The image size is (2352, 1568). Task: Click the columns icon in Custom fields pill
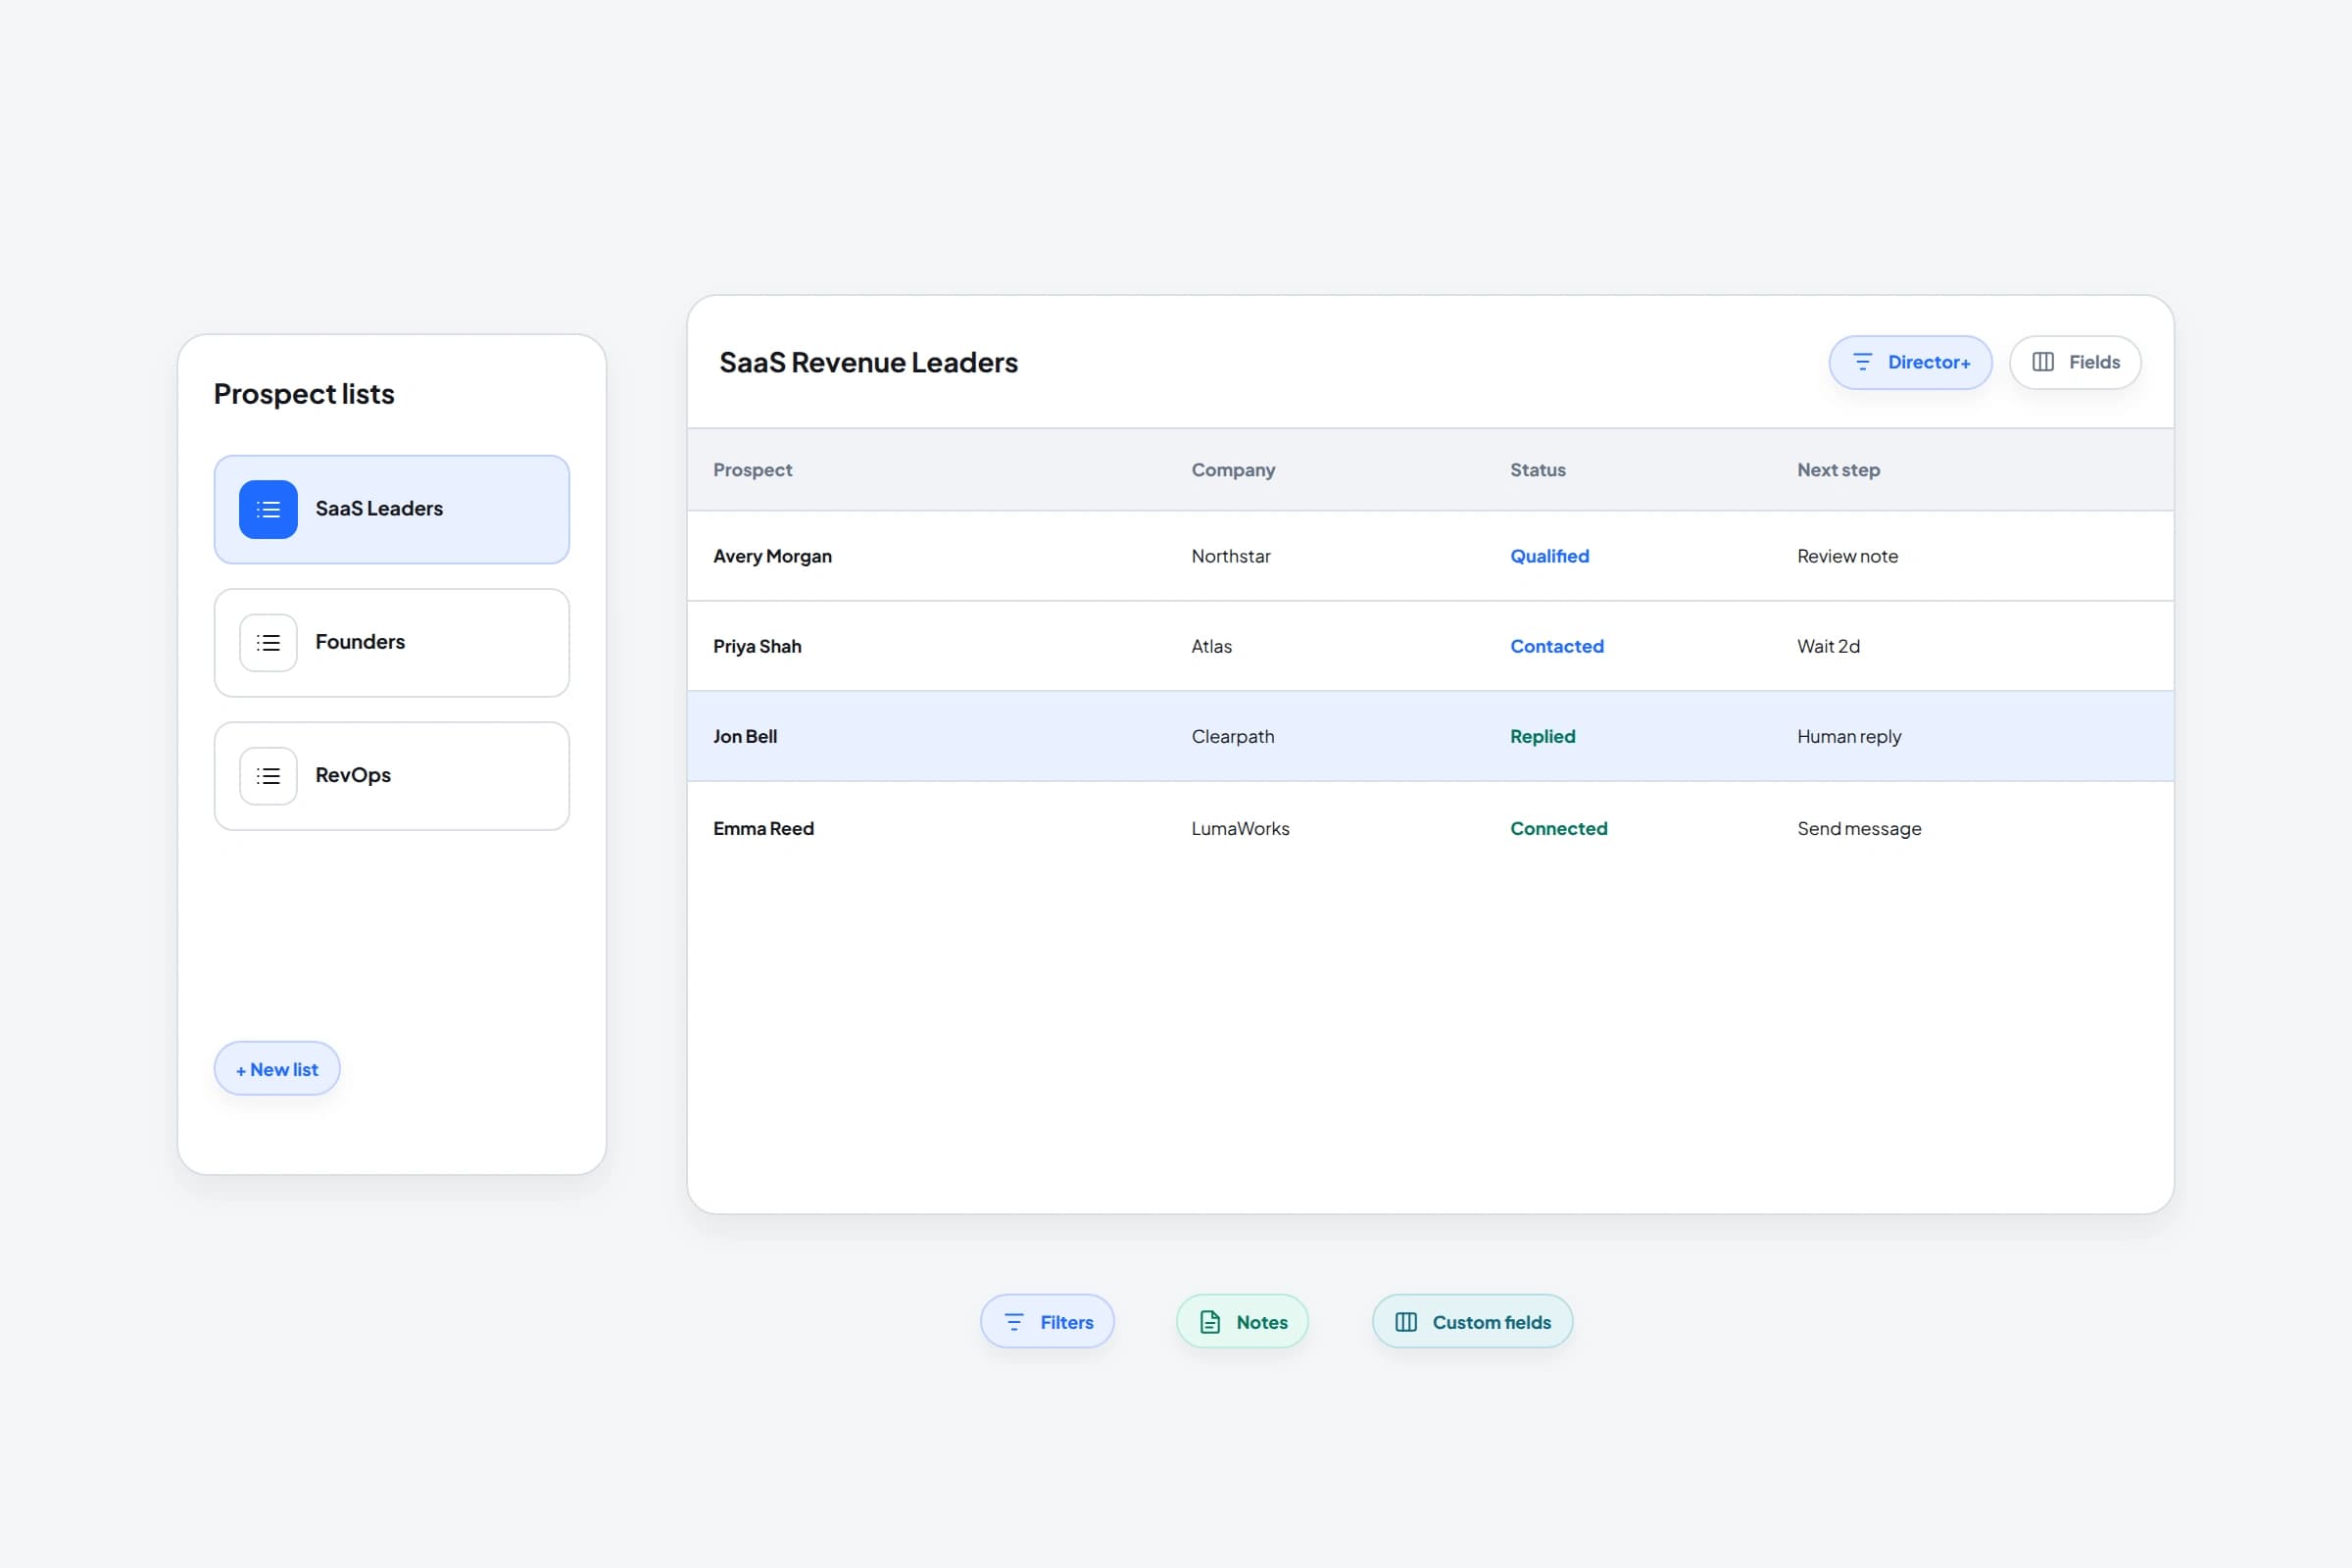pos(1406,1322)
